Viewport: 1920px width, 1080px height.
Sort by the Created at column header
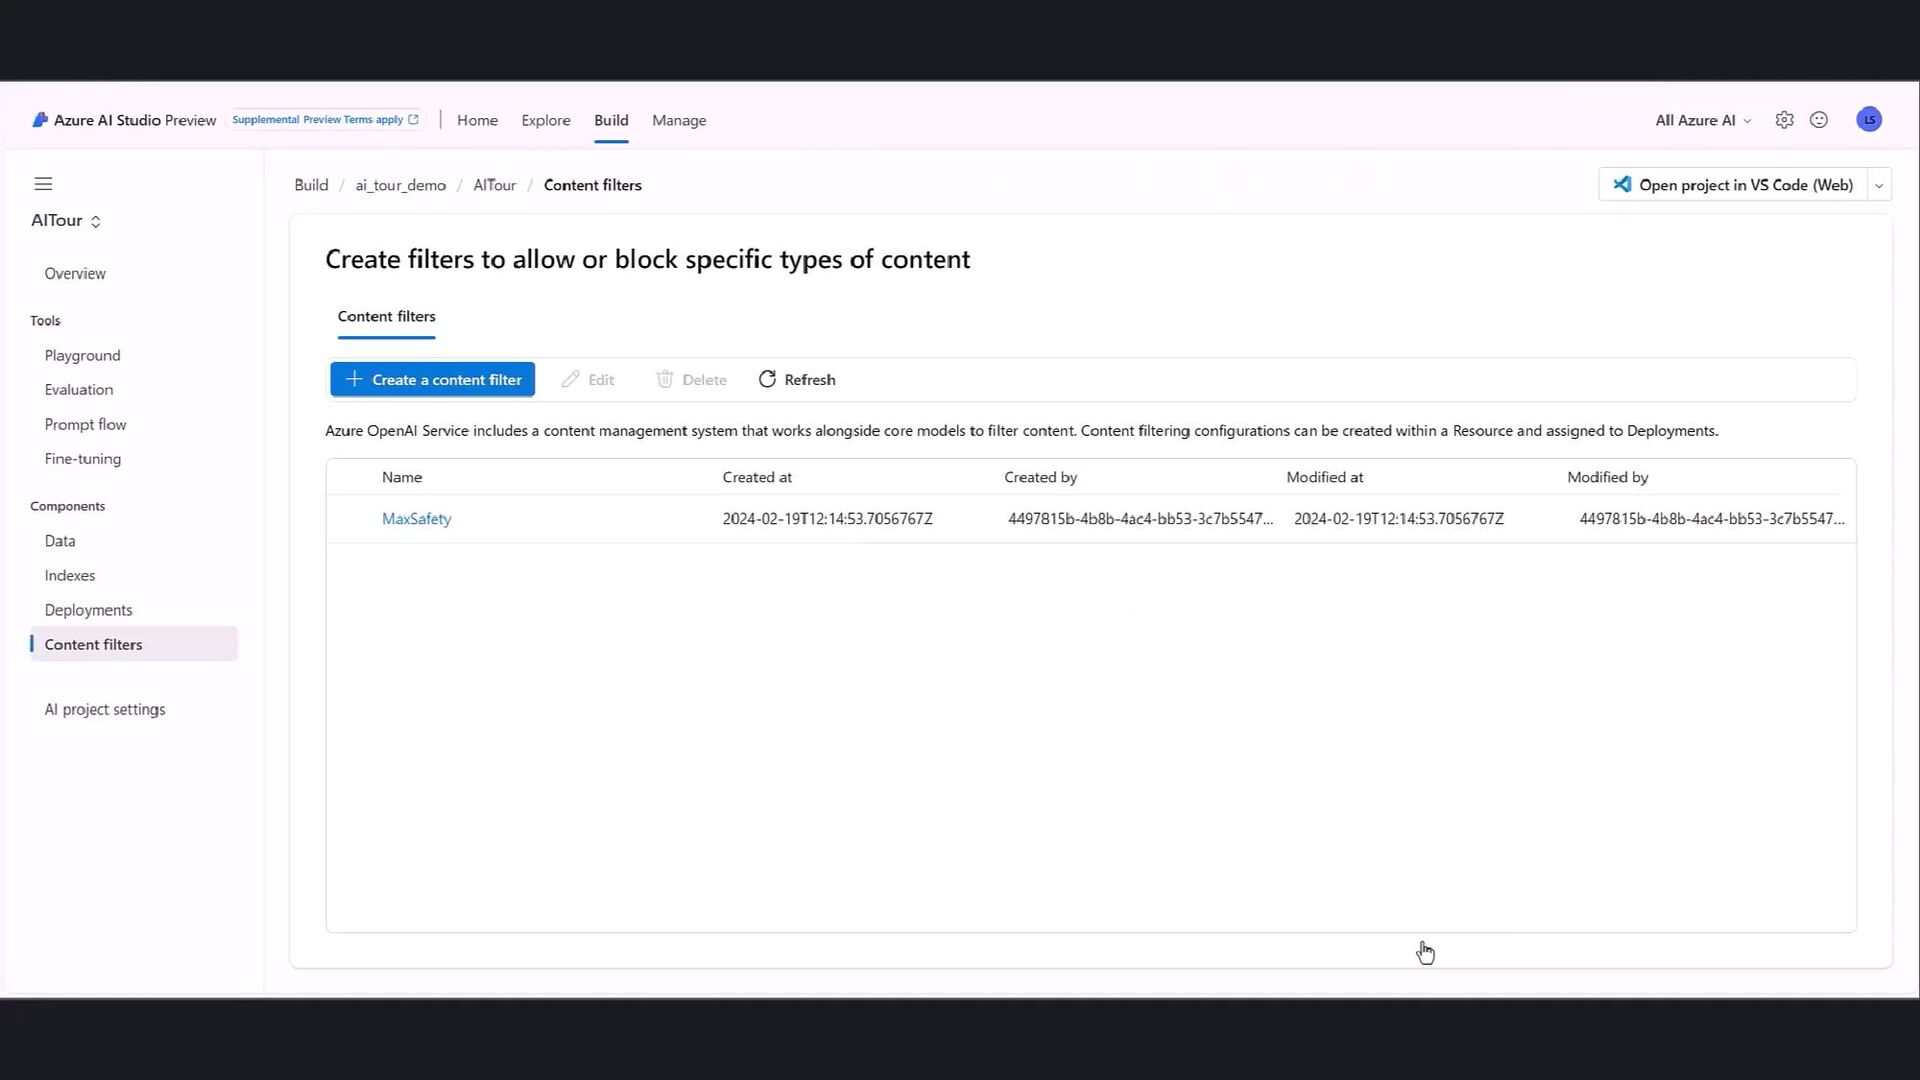click(x=757, y=477)
